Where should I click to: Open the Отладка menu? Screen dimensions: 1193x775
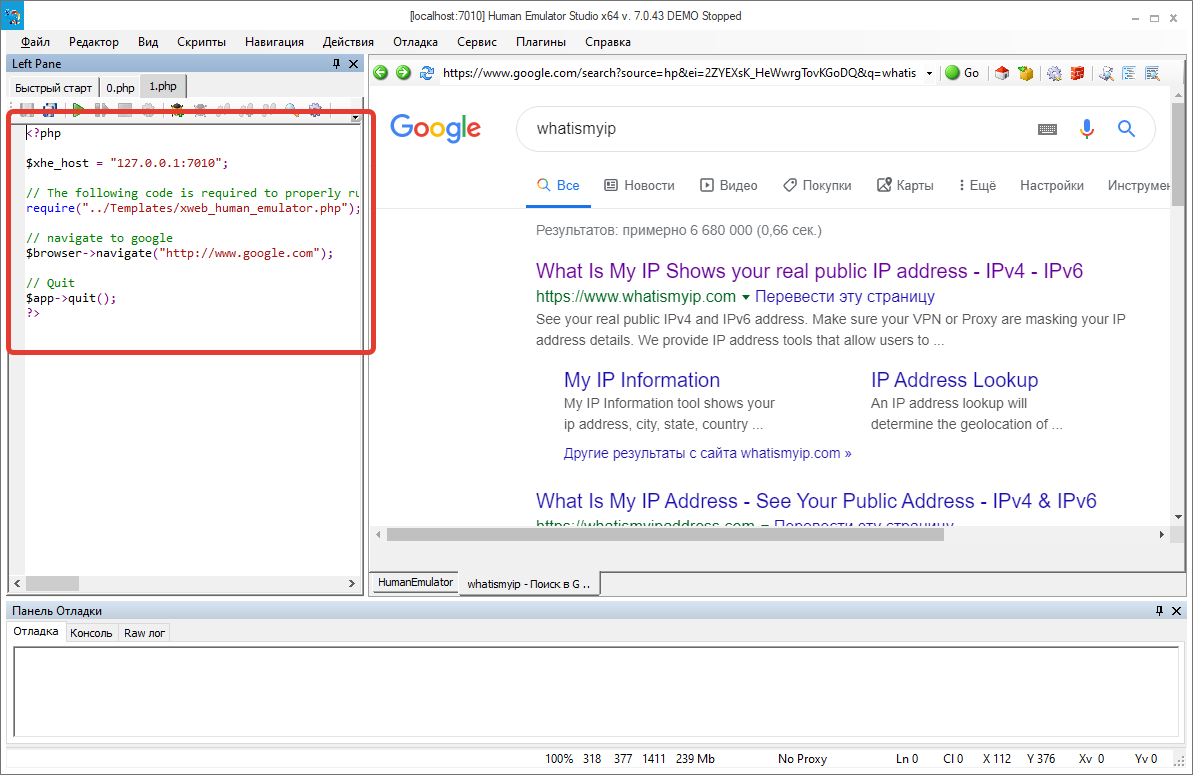tap(415, 42)
